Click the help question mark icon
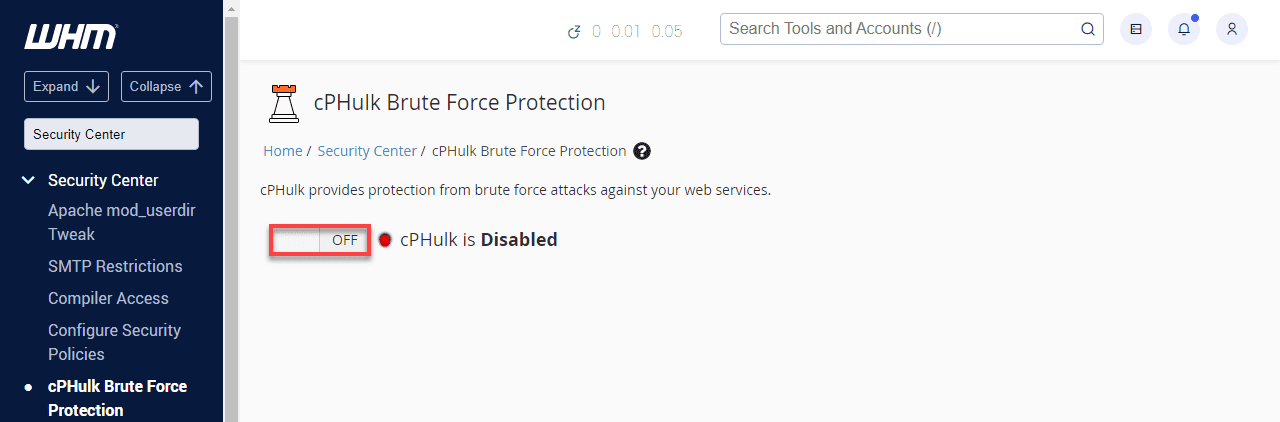 click(x=642, y=151)
